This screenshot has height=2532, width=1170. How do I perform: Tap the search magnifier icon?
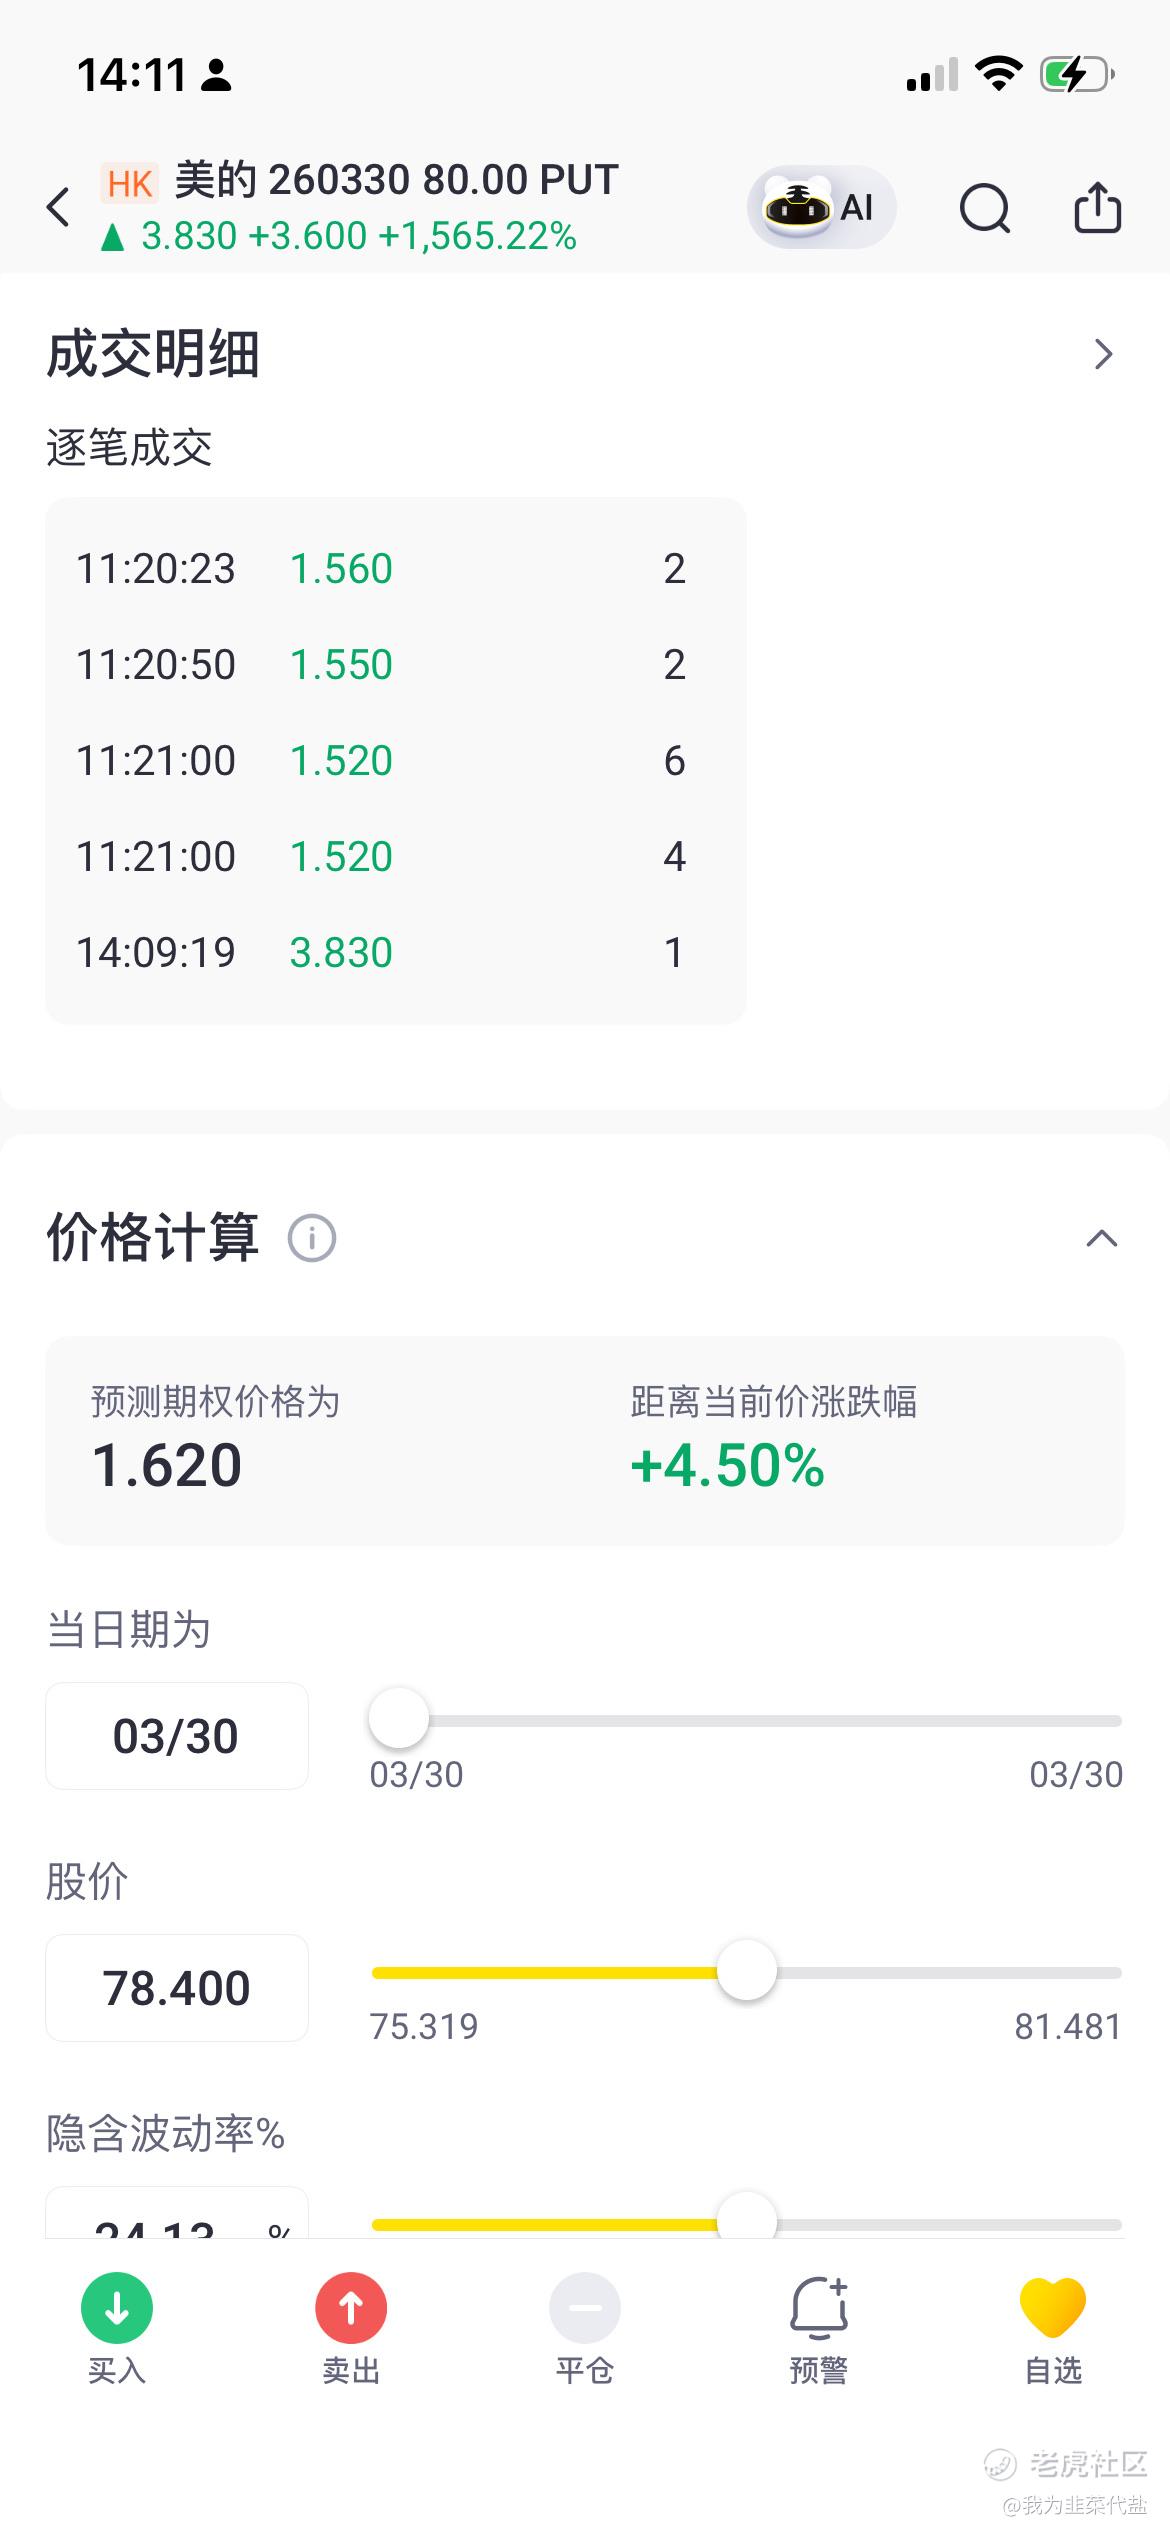[x=985, y=208]
